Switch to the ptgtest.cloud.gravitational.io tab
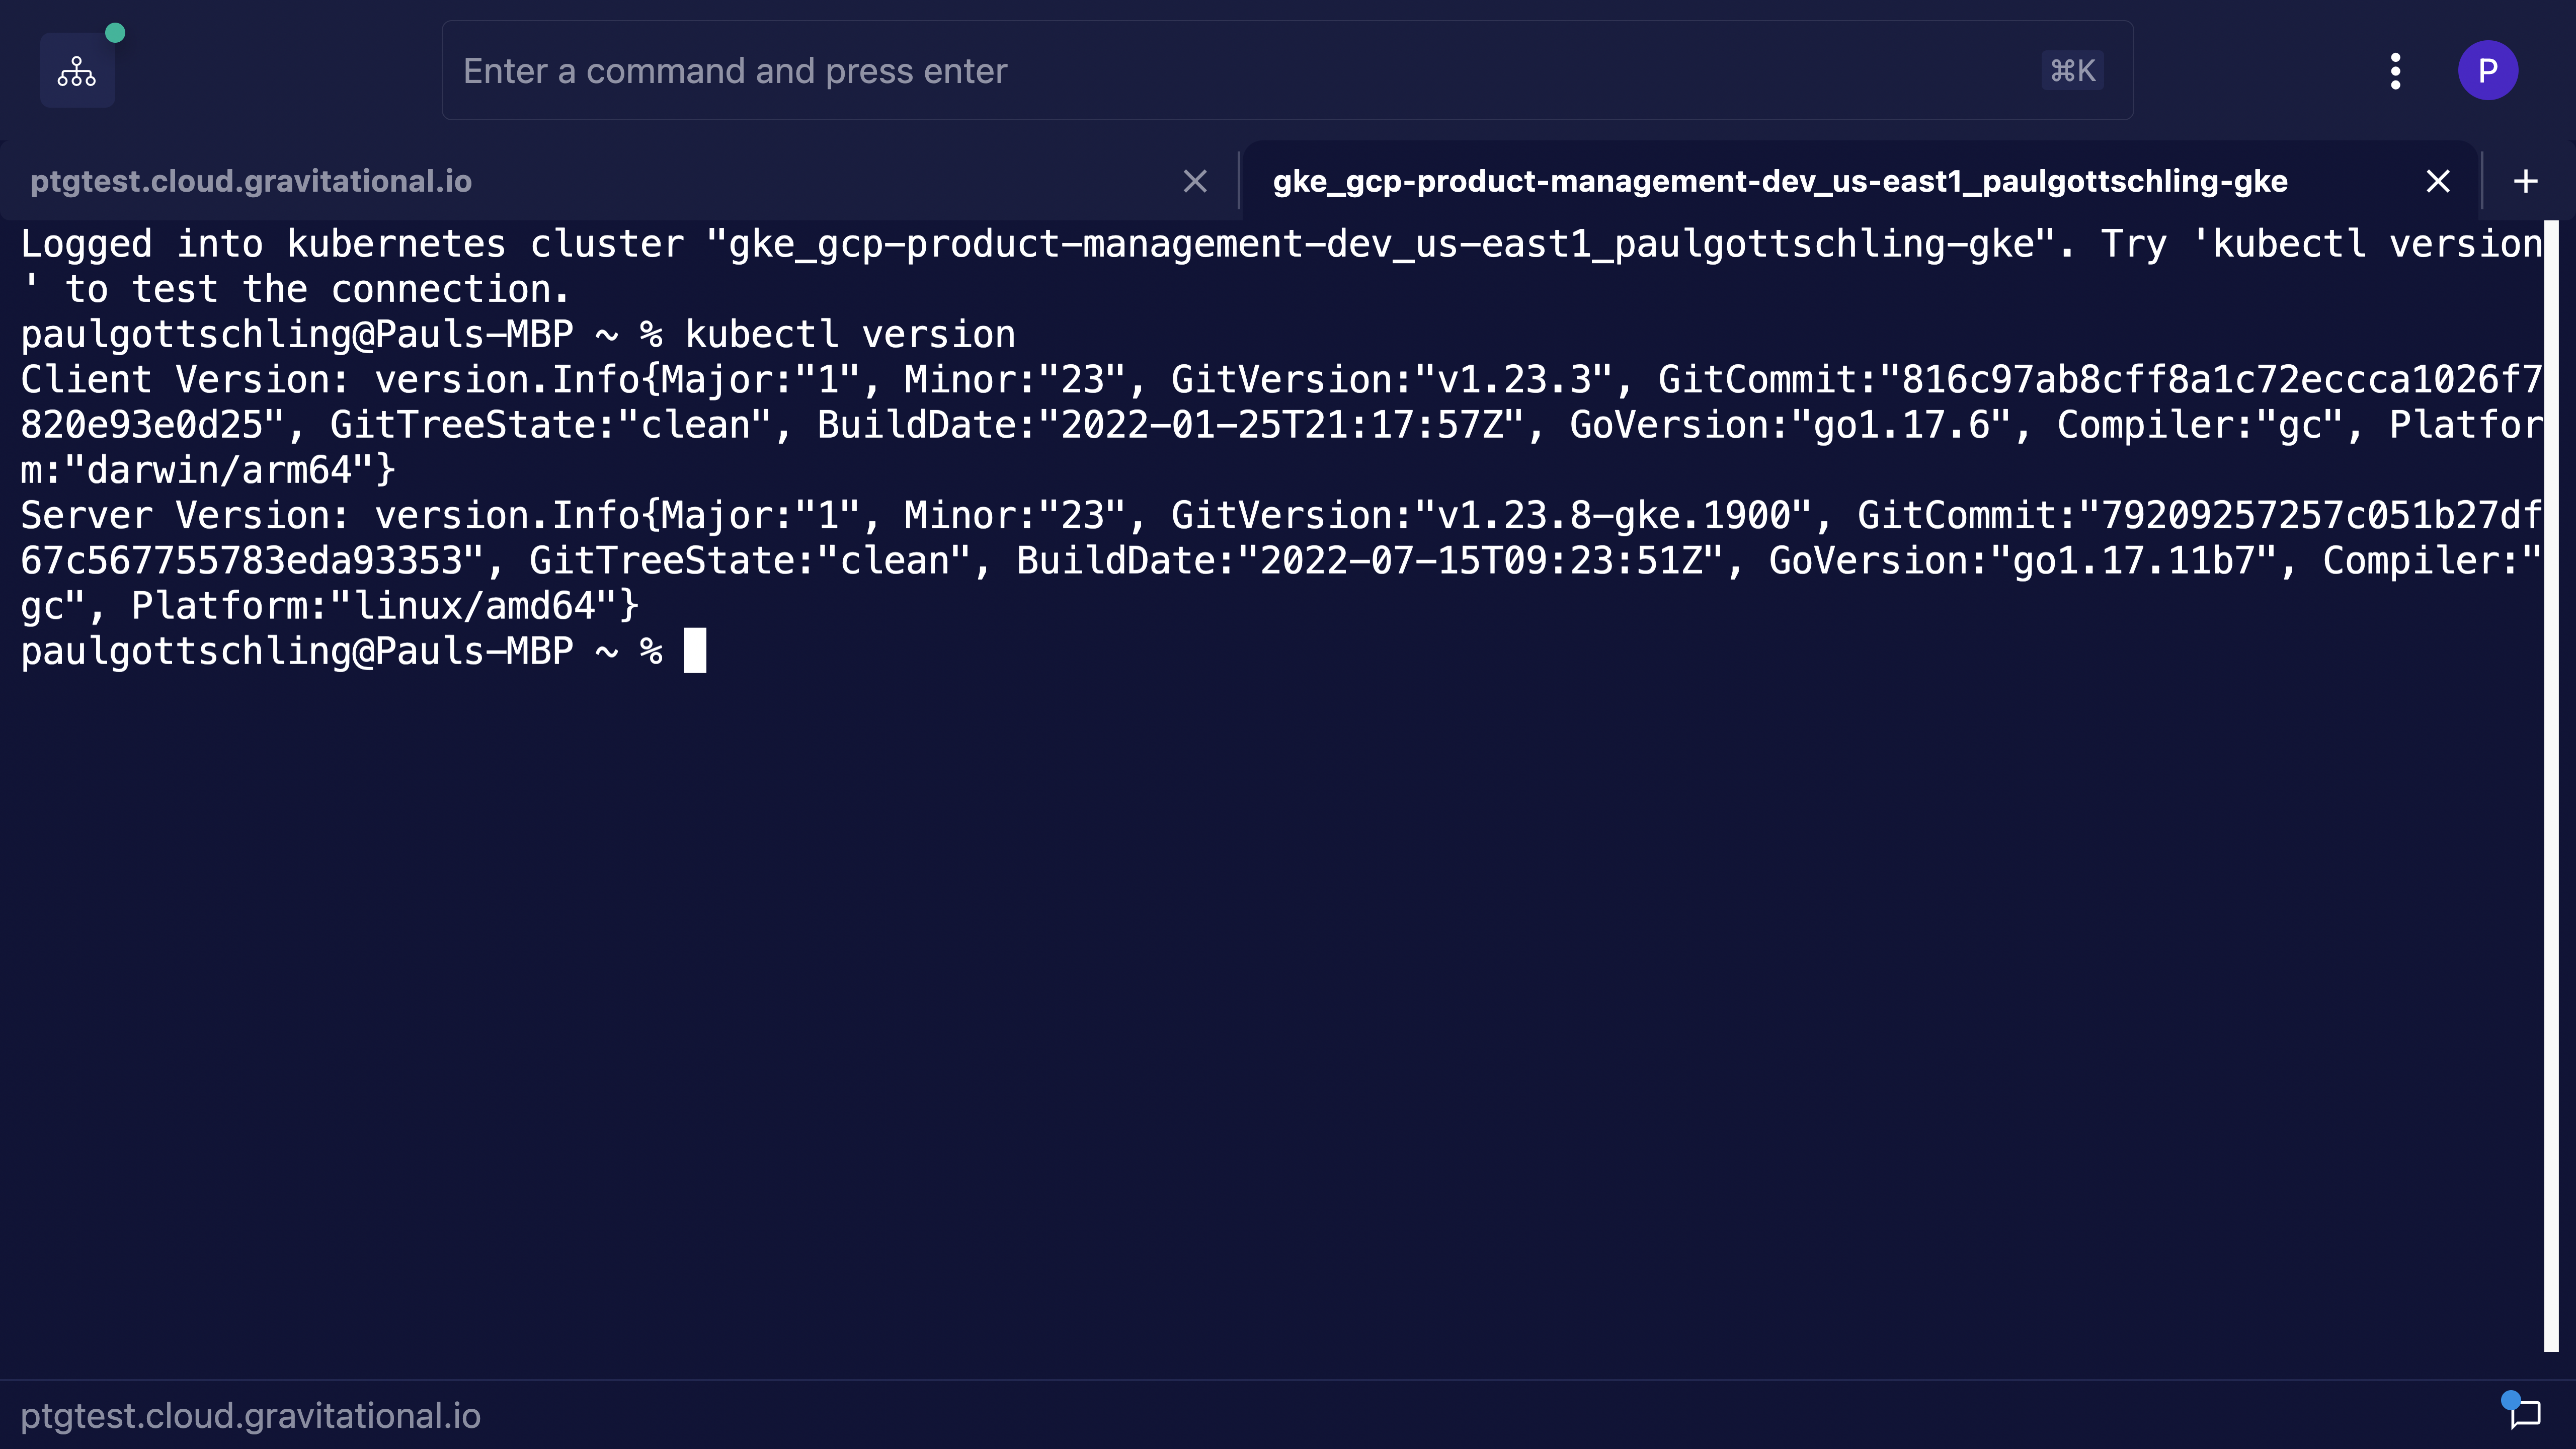The image size is (2576, 1449). point(251,181)
